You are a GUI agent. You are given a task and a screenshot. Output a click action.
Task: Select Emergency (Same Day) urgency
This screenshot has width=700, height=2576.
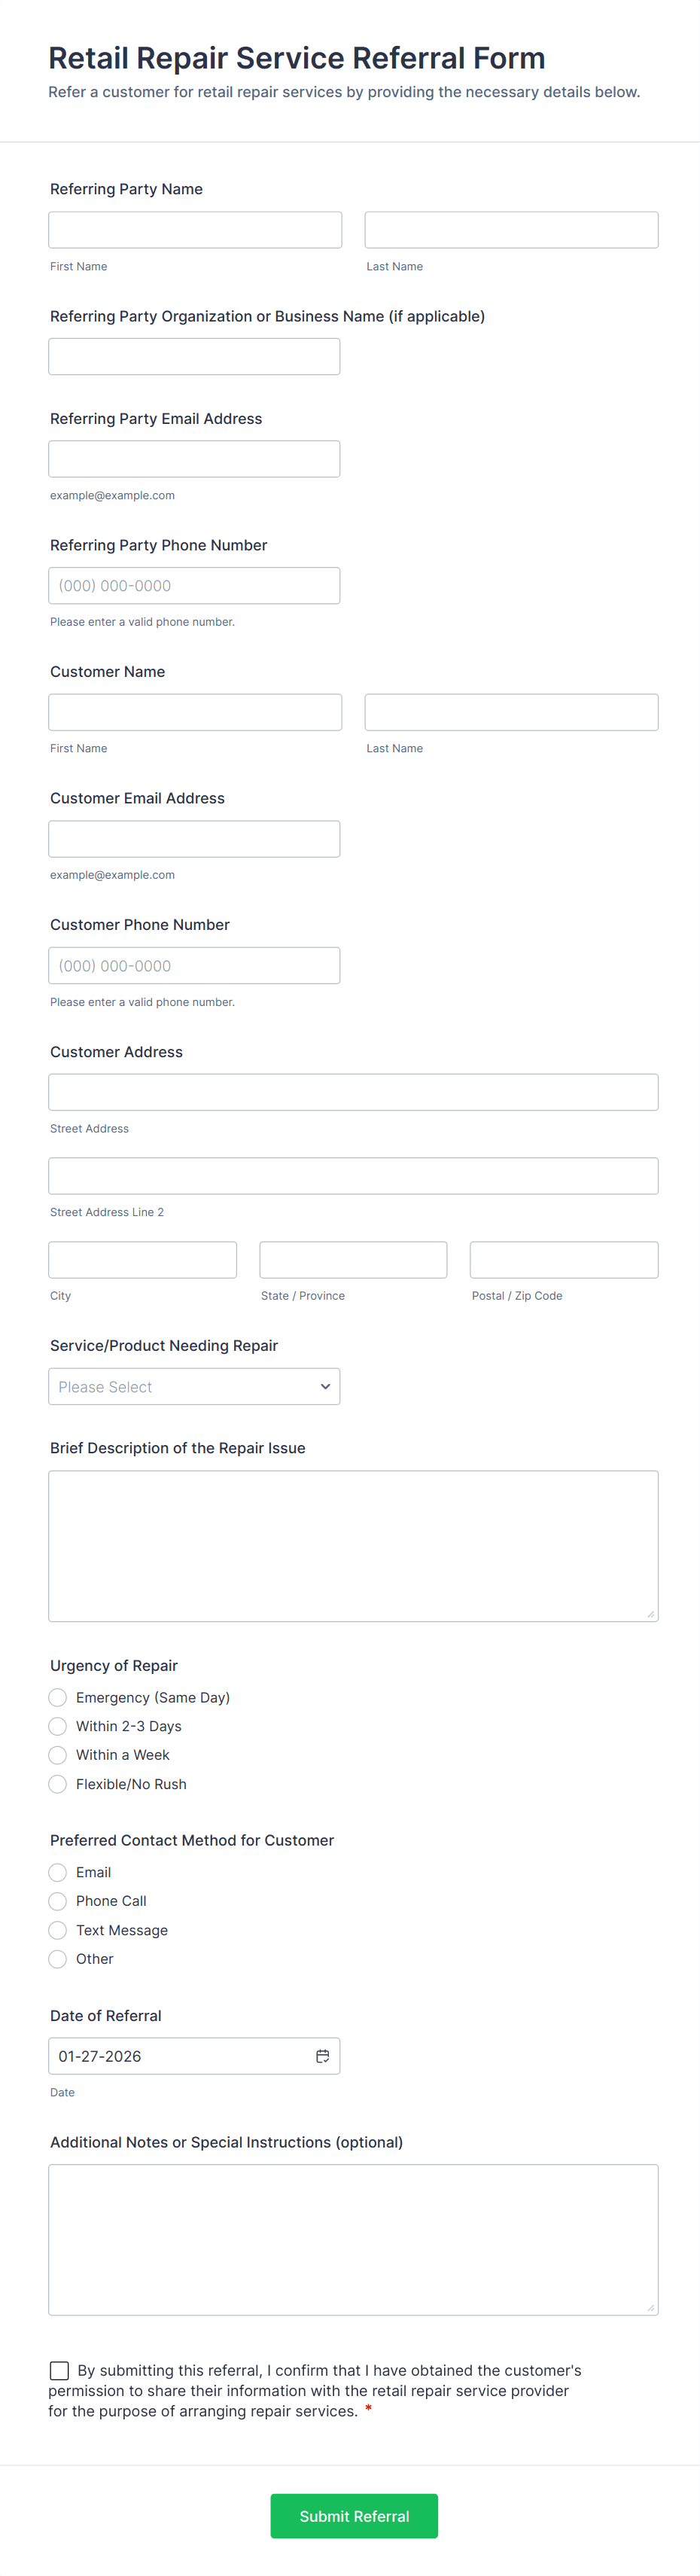[x=58, y=1697]
